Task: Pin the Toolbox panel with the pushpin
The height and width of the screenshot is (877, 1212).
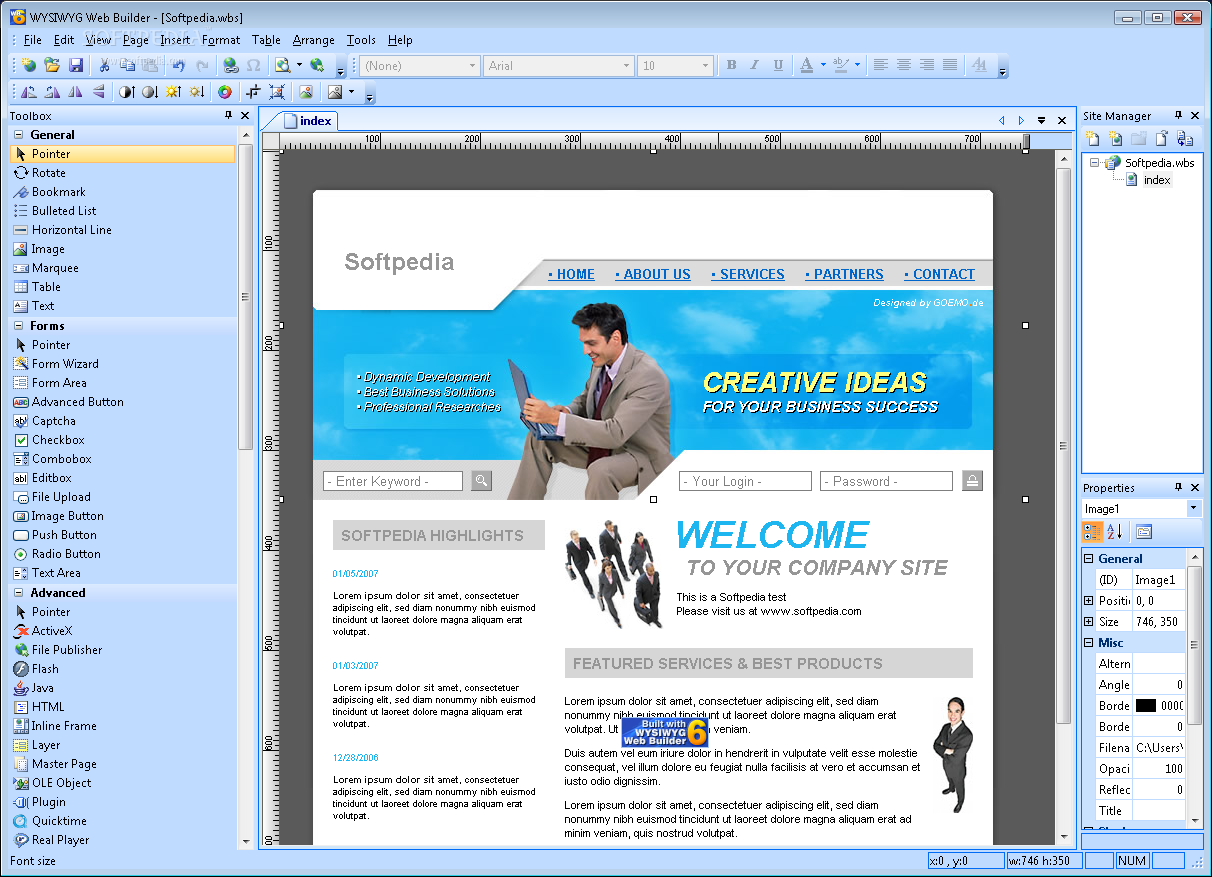Action: tap(228, 116)
